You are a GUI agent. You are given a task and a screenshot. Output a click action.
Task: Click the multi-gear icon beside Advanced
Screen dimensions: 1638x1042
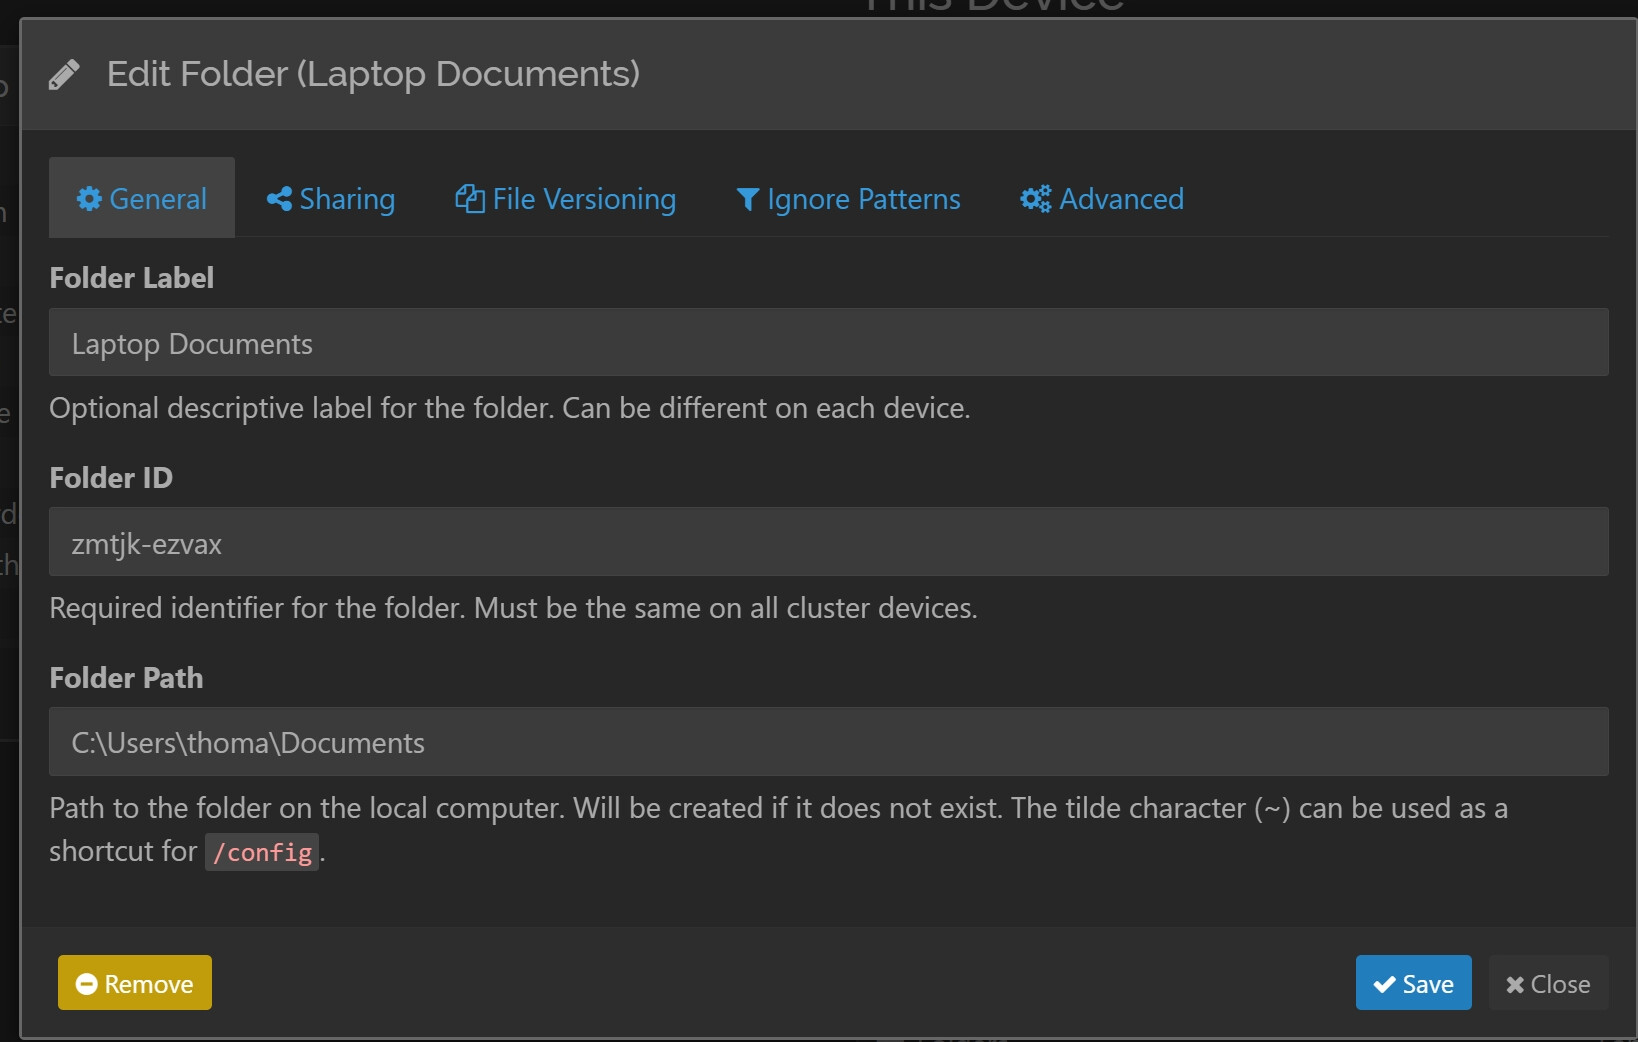[x=1035, y=199]
